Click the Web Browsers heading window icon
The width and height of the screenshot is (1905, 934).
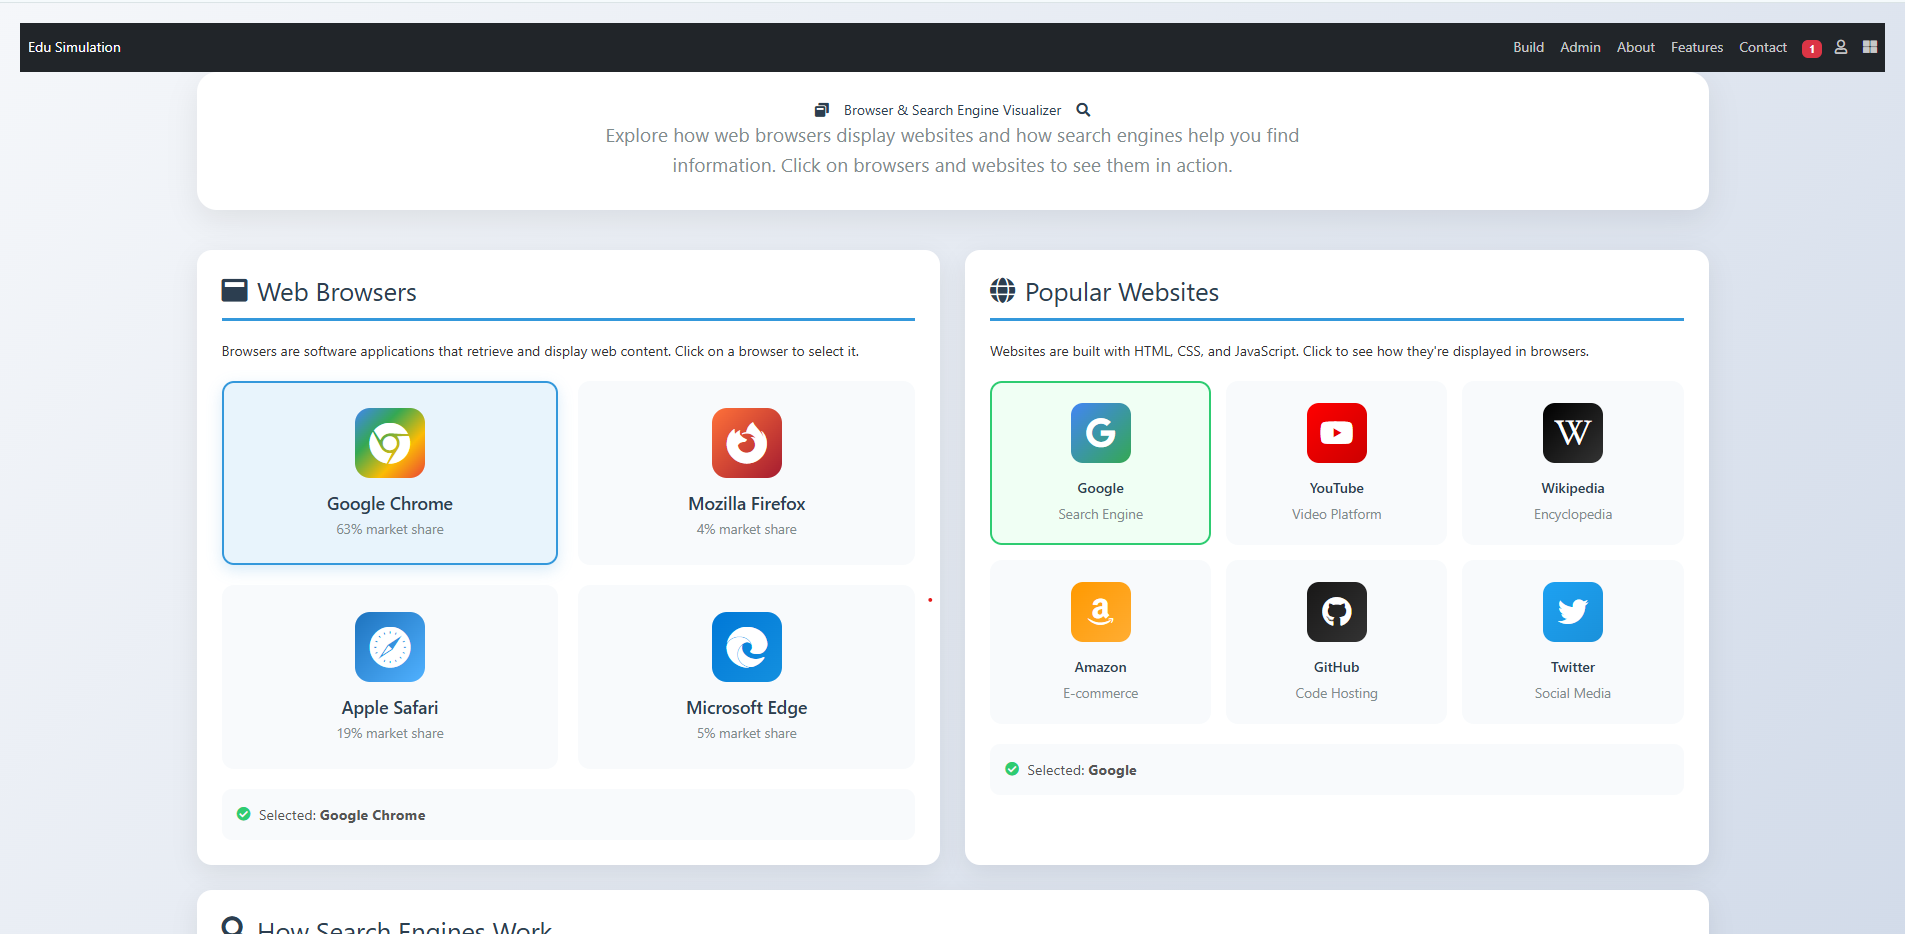tap(235, 291)
